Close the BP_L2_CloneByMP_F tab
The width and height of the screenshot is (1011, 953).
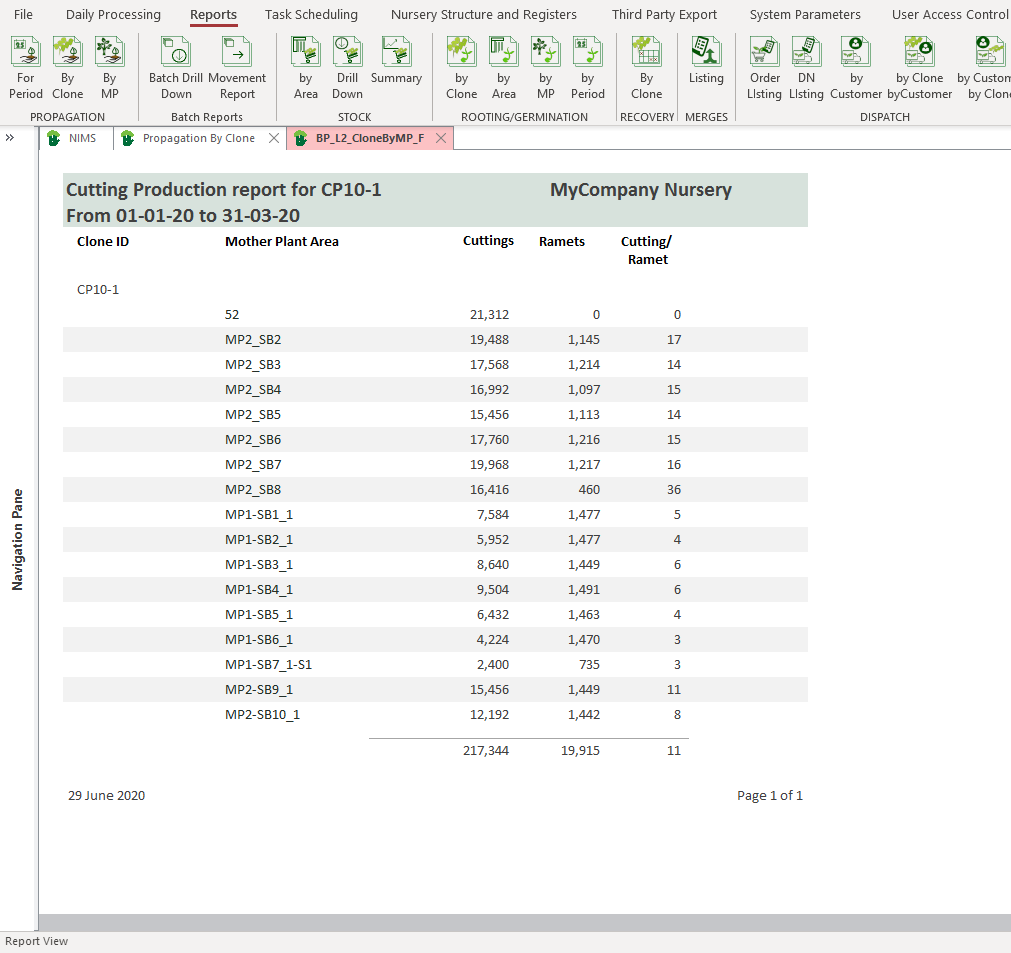pyautogui.click(x=441, y=138)
